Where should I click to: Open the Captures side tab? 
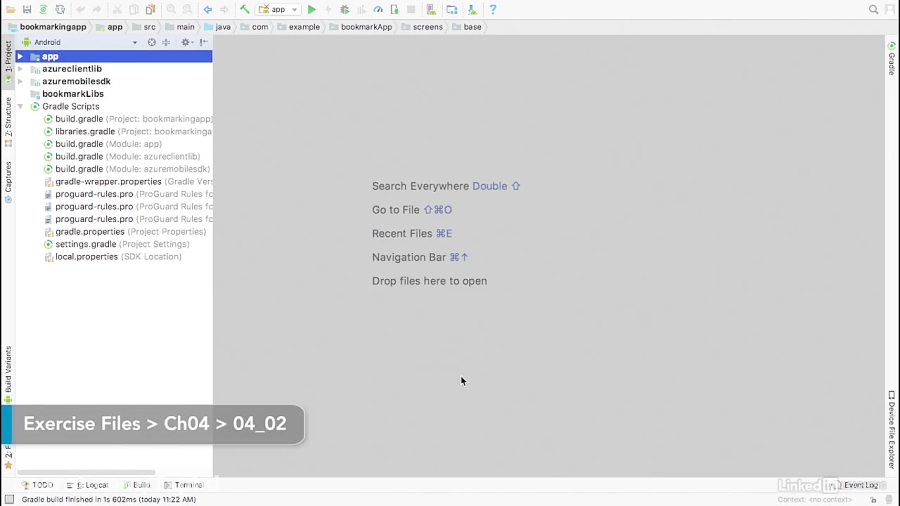point(8,182)
